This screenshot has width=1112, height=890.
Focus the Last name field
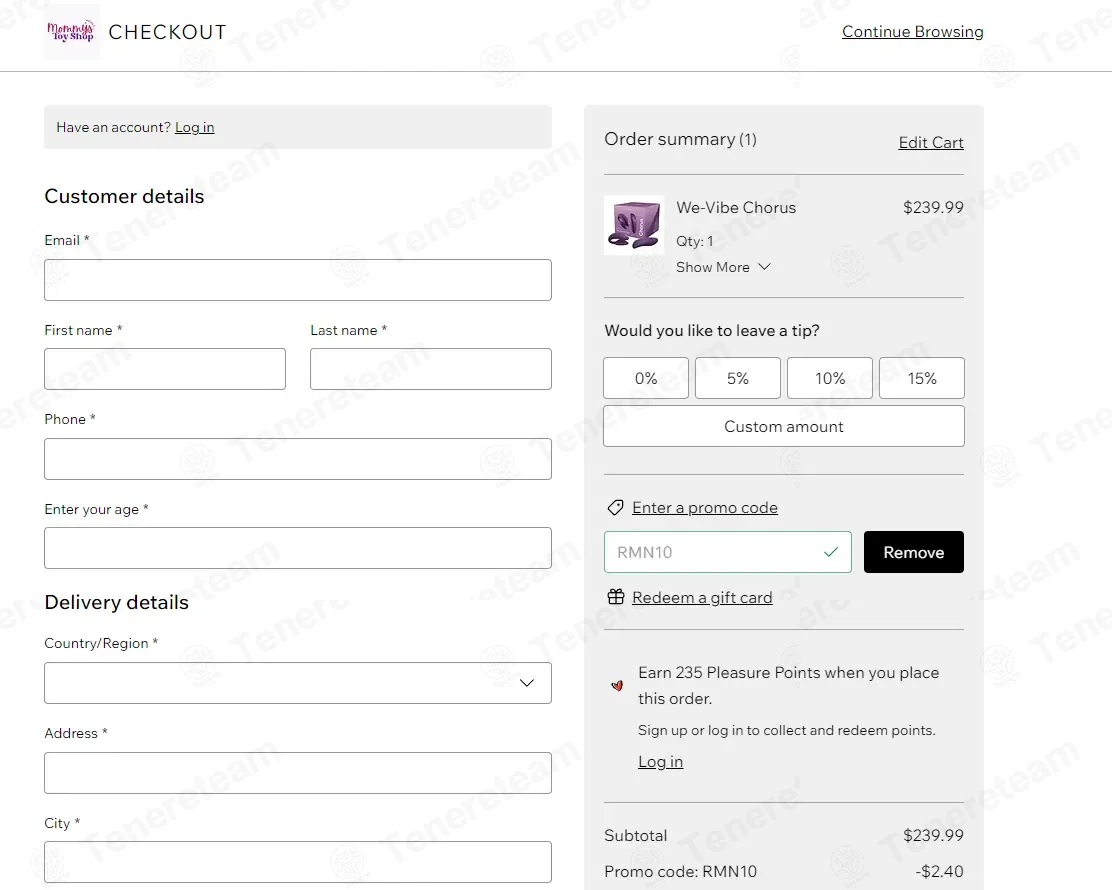click(430, 369)
